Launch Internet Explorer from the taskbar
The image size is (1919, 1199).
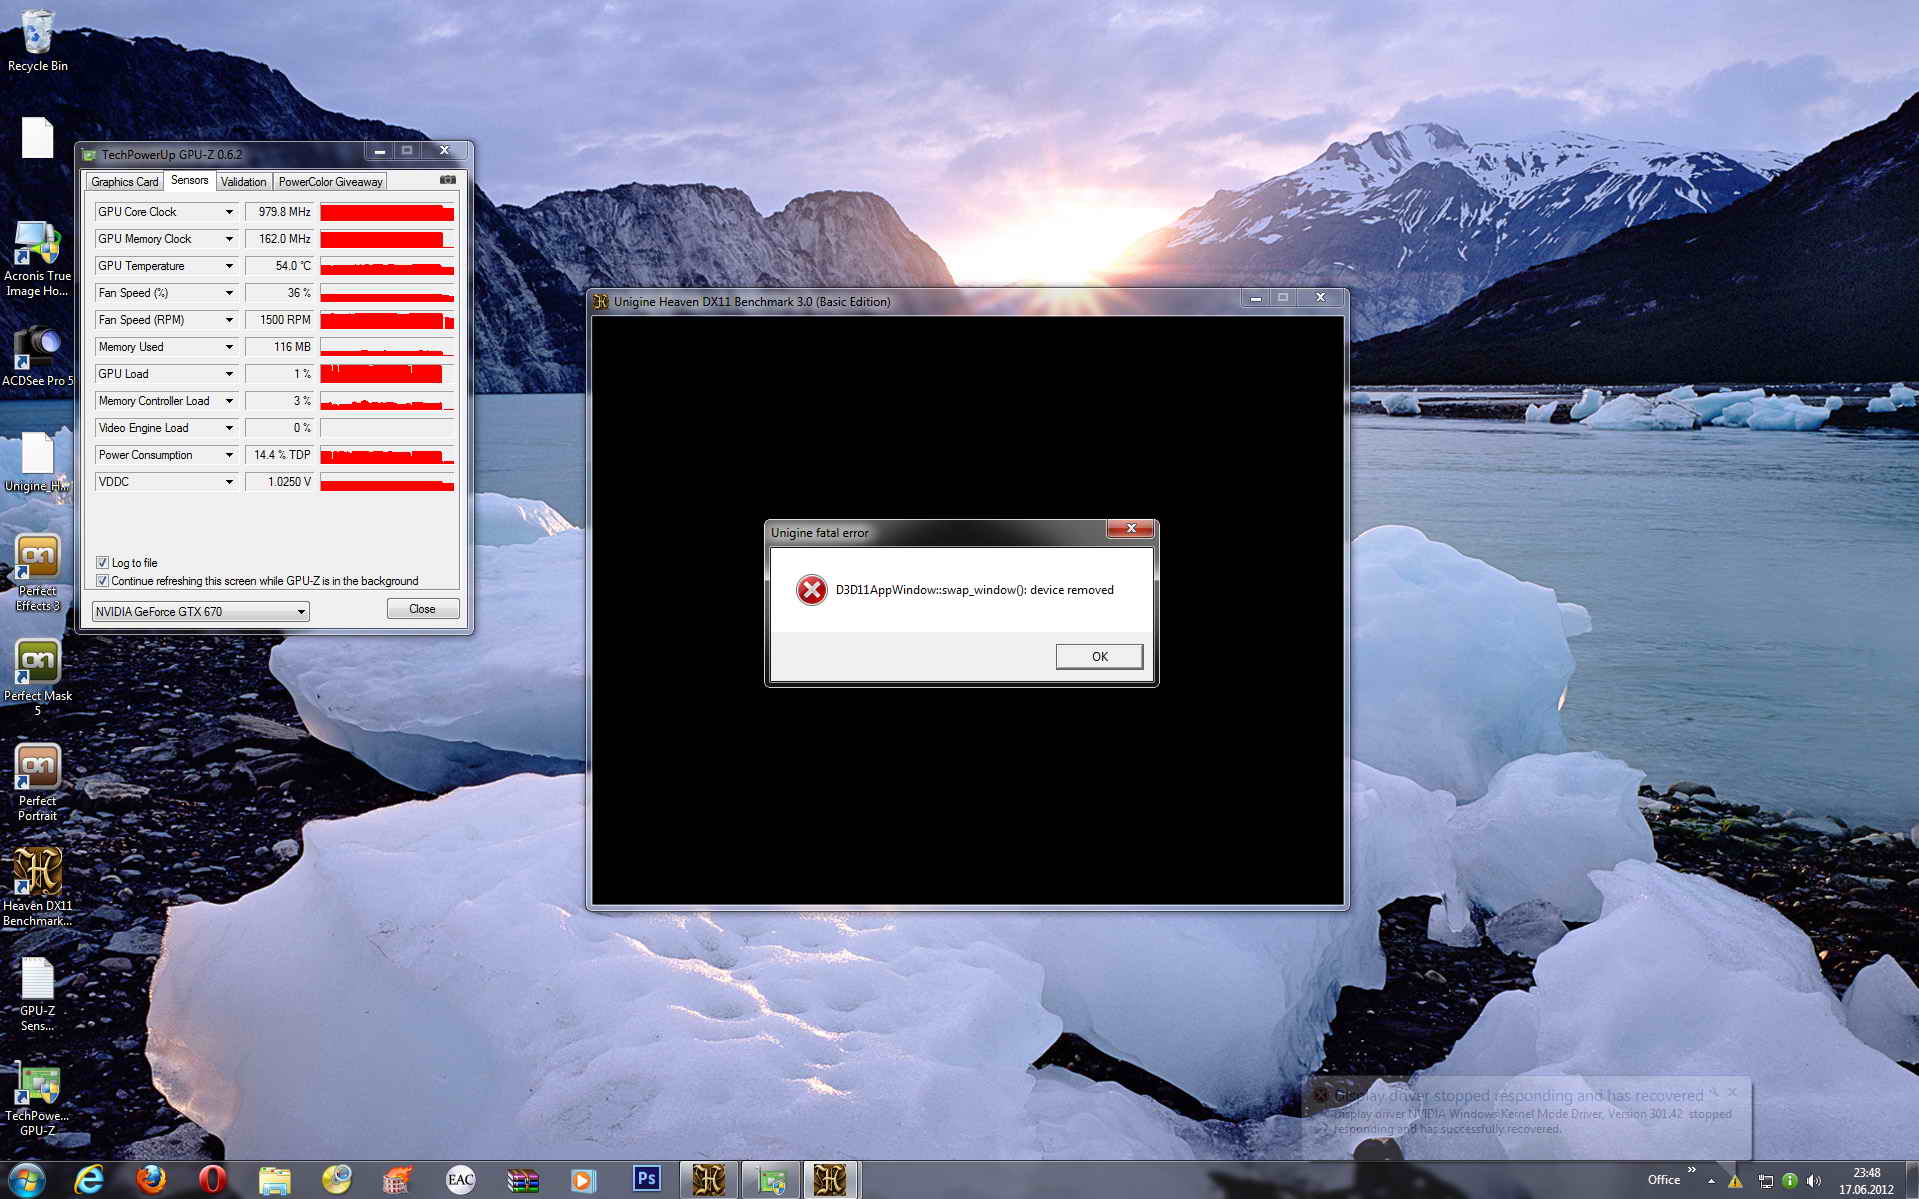click(x=89, y=1180)
